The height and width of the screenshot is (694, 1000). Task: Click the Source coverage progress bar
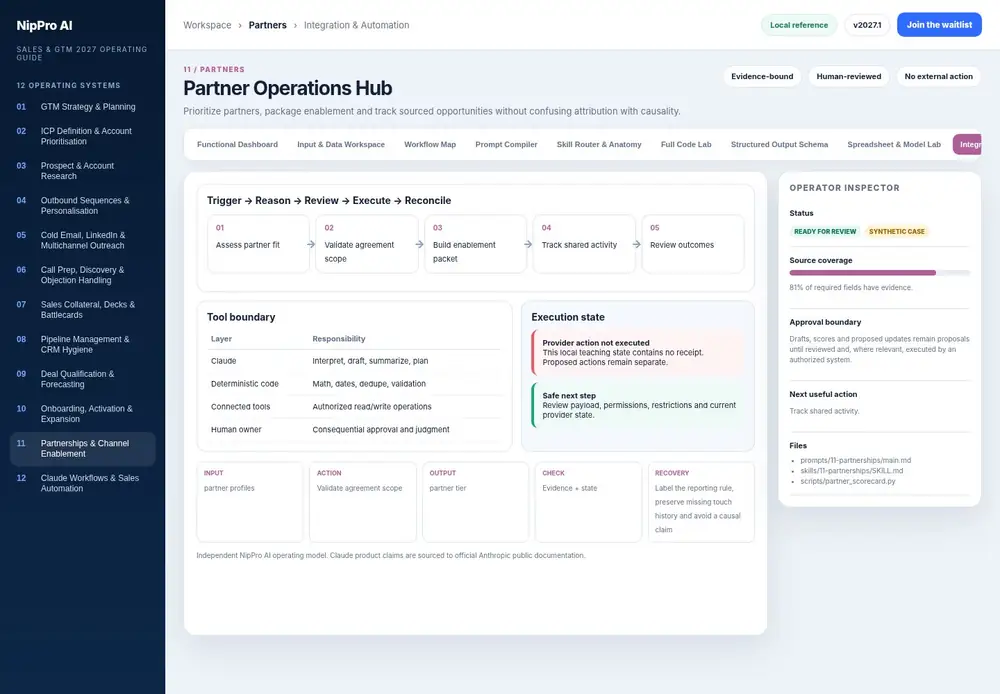tap(879, 273)
